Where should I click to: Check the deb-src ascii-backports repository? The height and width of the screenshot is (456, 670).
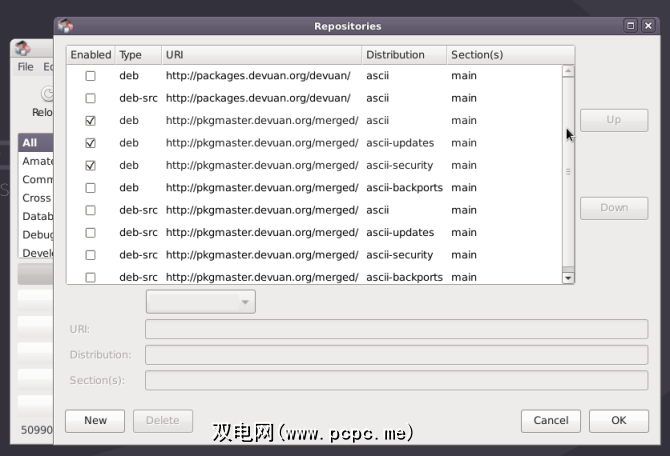90,277
